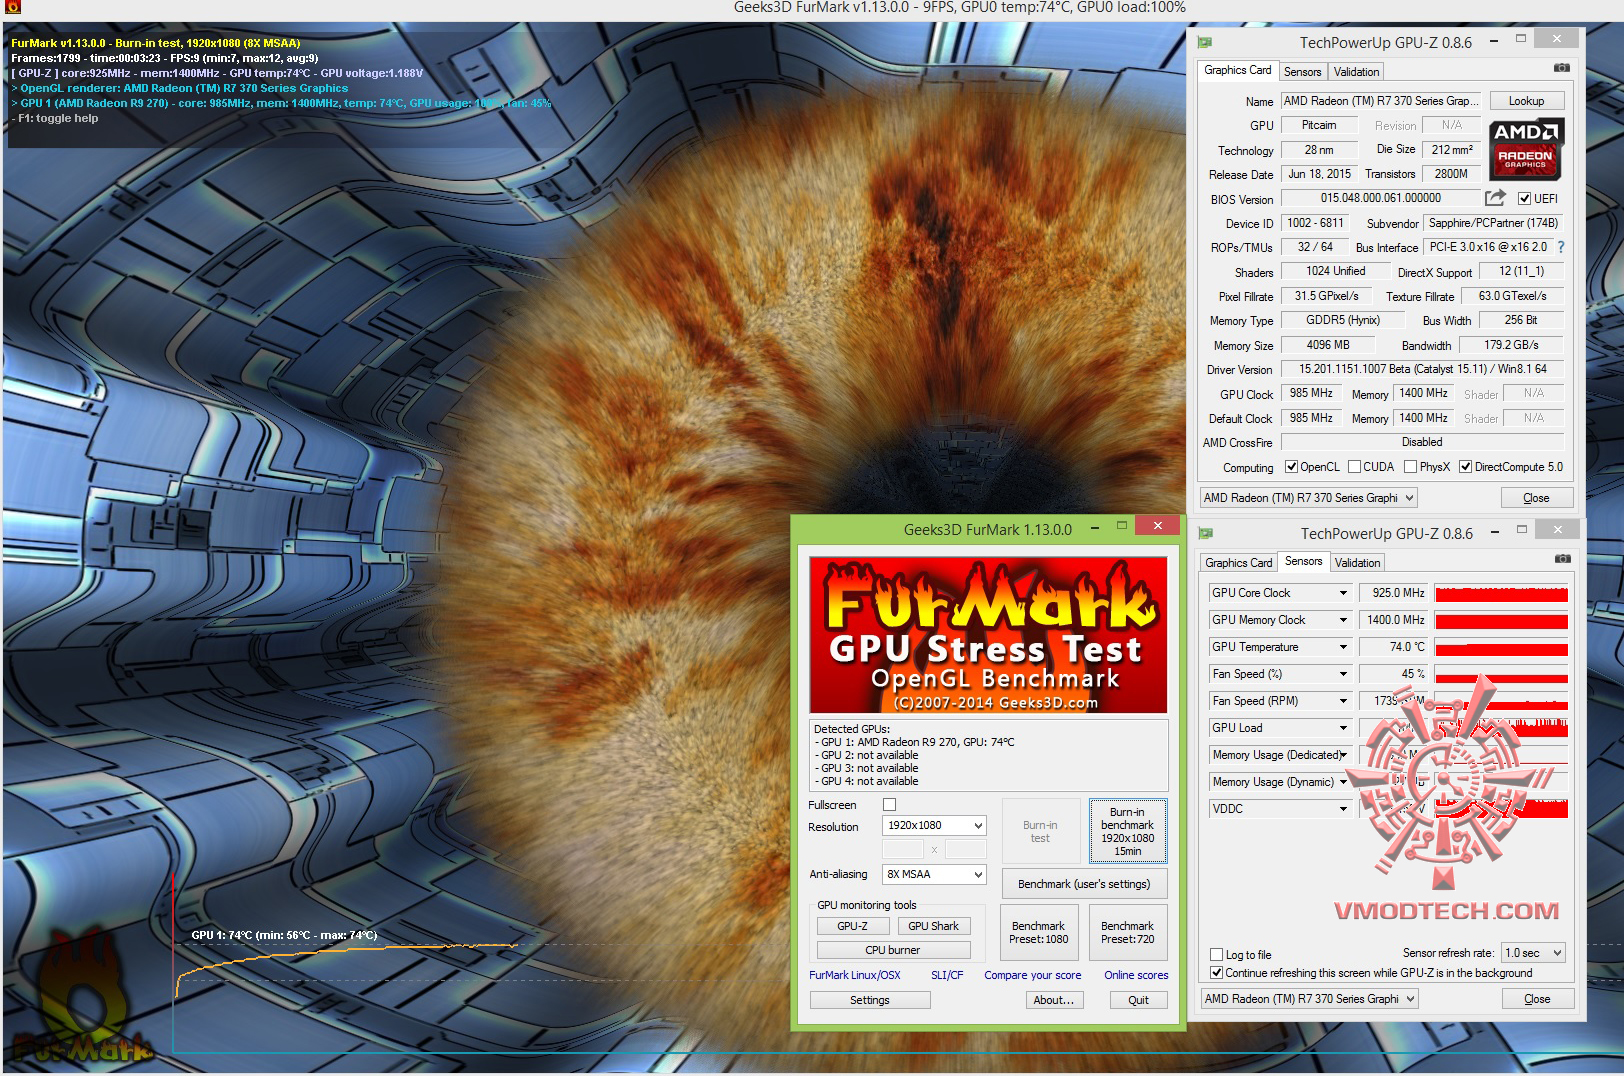
Task: Toggle the OpenCL checkbox
Action: [1291, 467]
